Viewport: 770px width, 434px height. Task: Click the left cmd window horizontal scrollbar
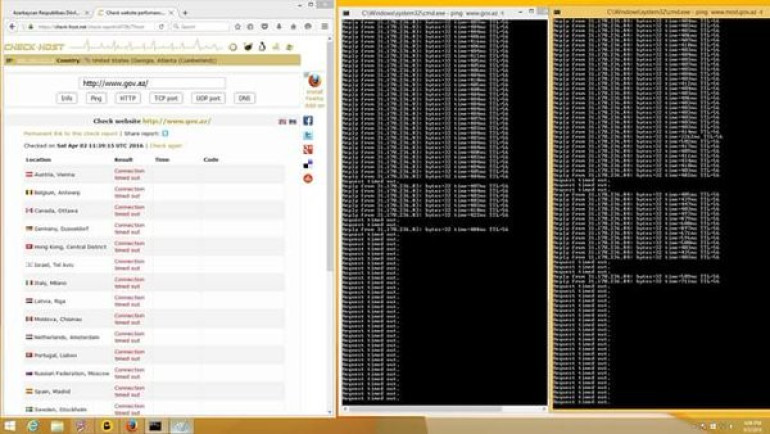[425, 409]
